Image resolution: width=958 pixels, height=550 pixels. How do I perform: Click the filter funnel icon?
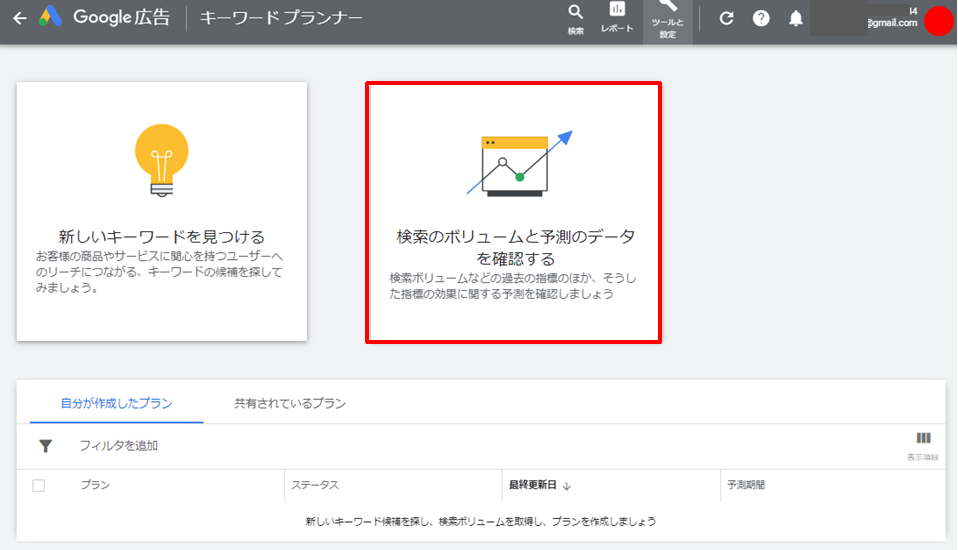tap(45, 446)
